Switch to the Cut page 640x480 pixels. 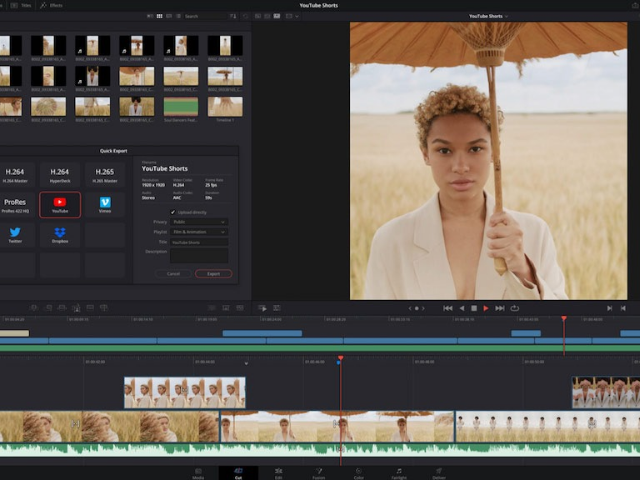pyautogui.click(x=238, y=473)
